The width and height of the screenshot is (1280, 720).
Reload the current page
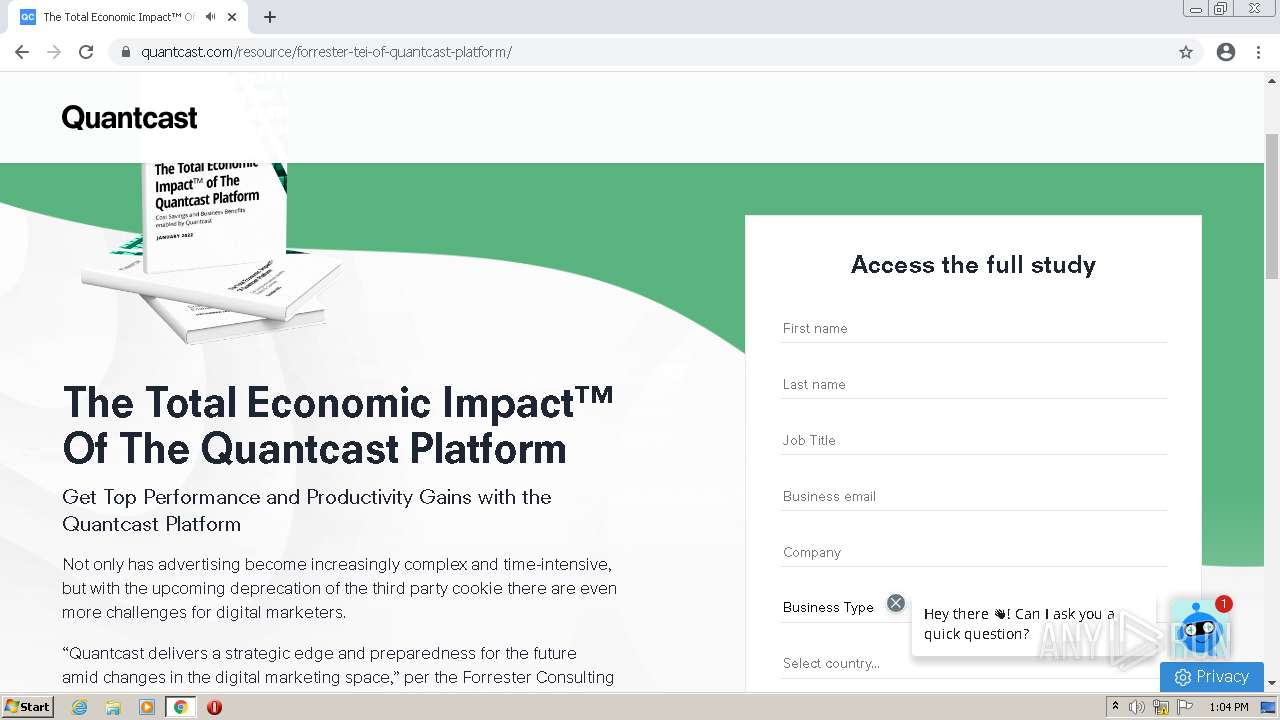tap(86, 52)
